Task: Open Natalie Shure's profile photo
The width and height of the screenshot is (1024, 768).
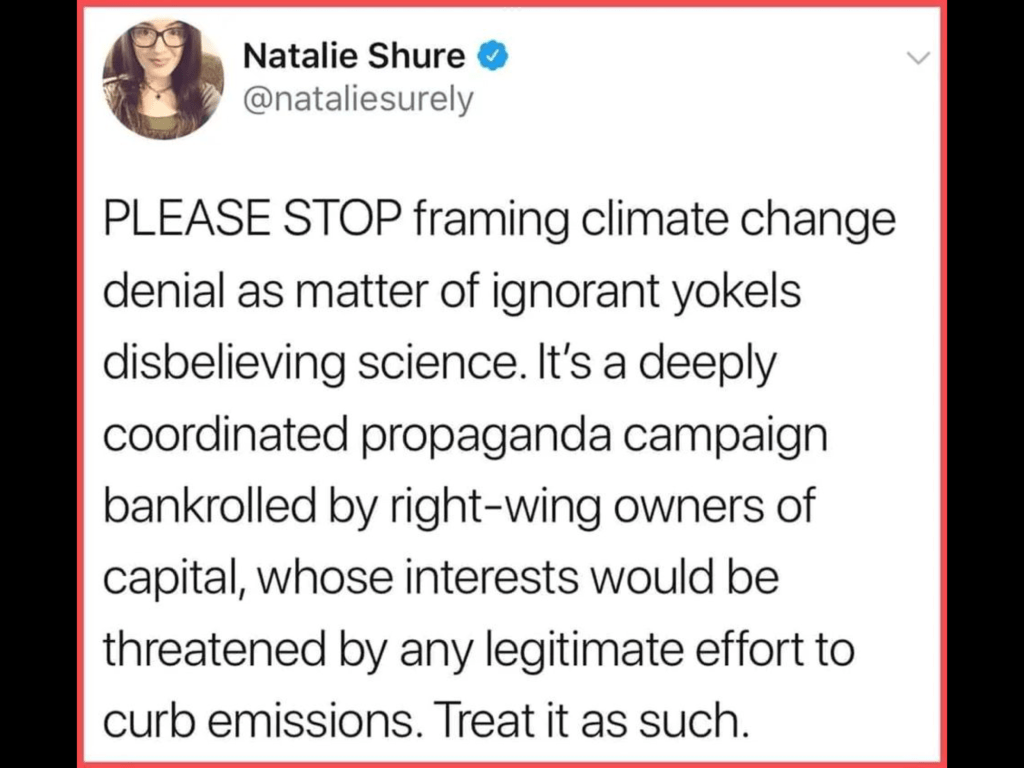Action: (x=161, y=77)
